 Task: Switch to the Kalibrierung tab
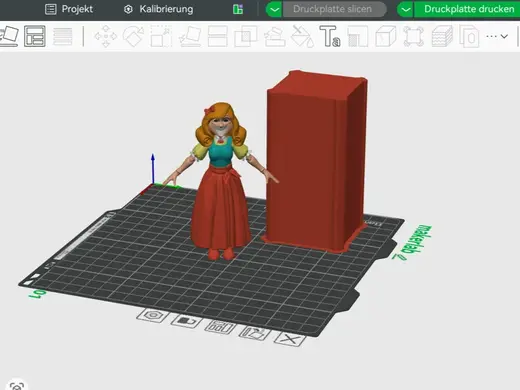pyautogui.click(x=158, y=9)
